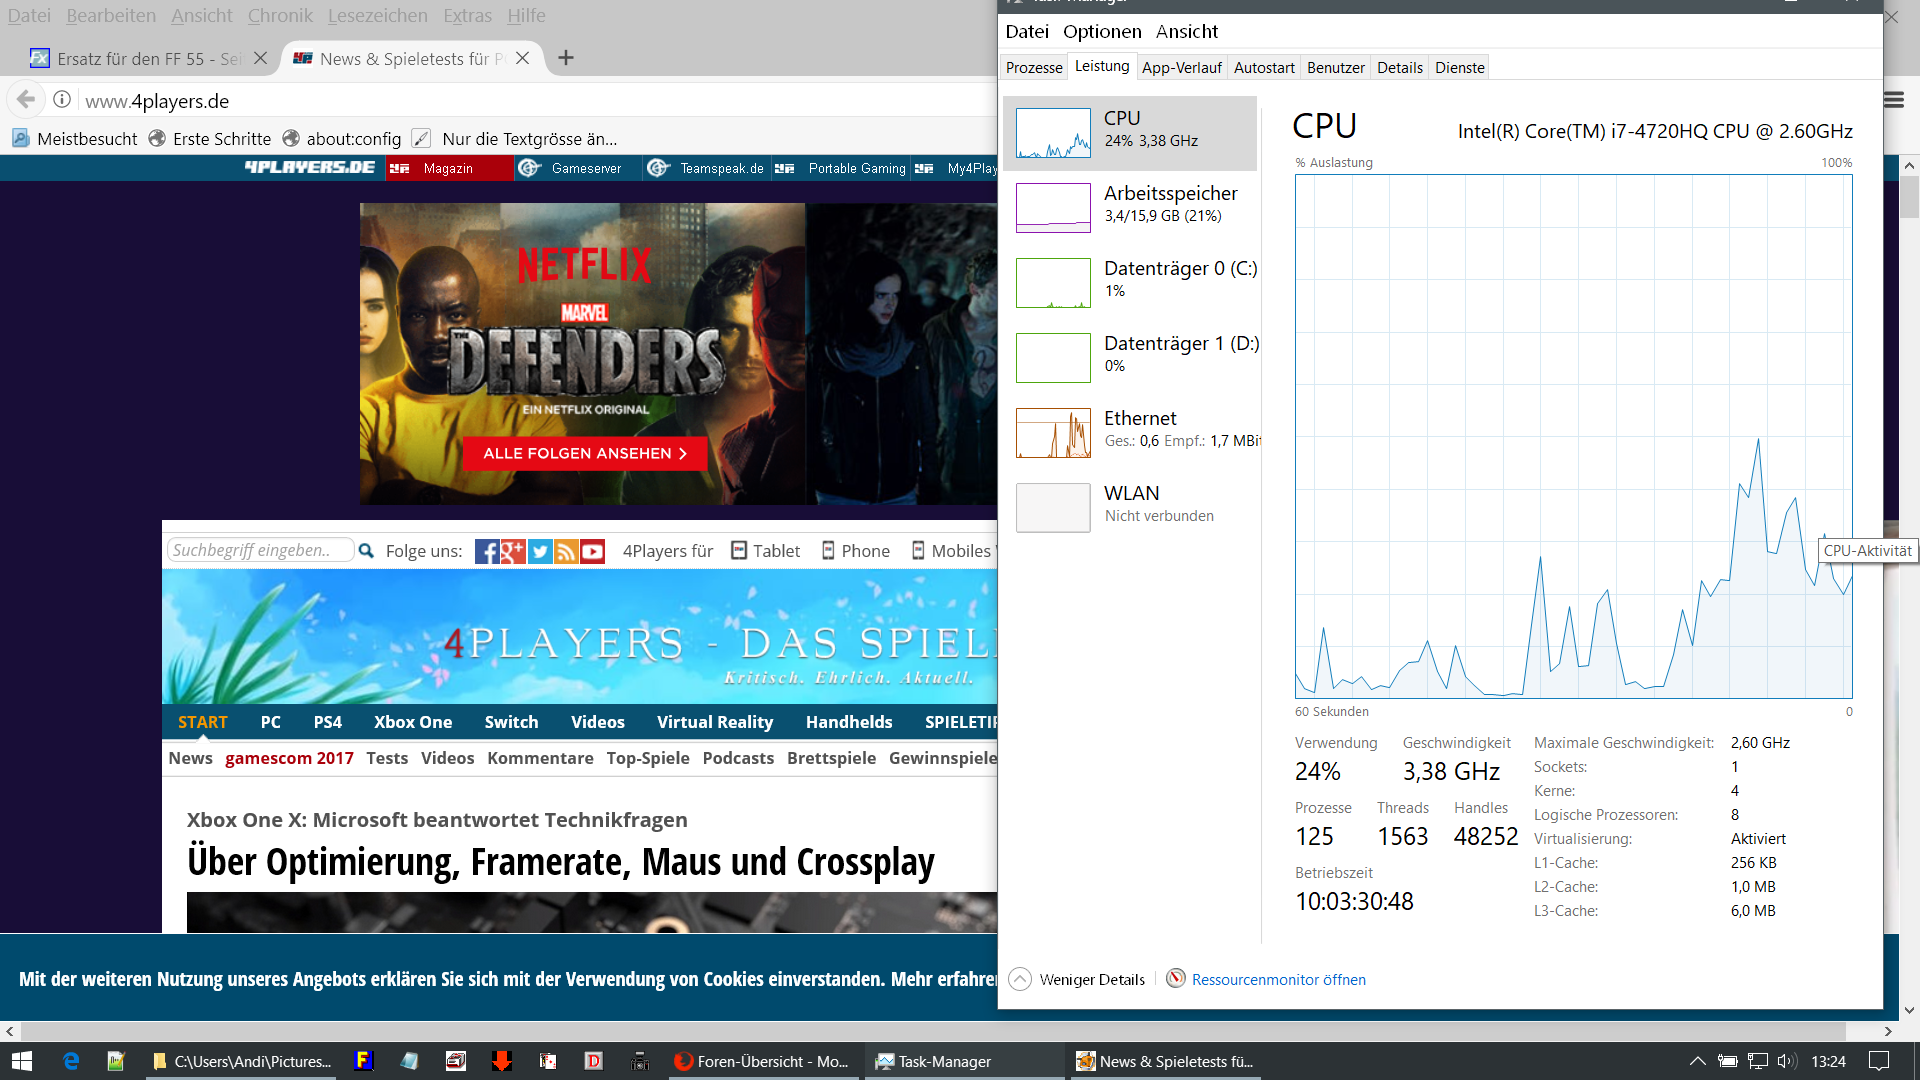1920x1080 pixels.
Task: Open the Optionen menu
Action: (1101, 32)
